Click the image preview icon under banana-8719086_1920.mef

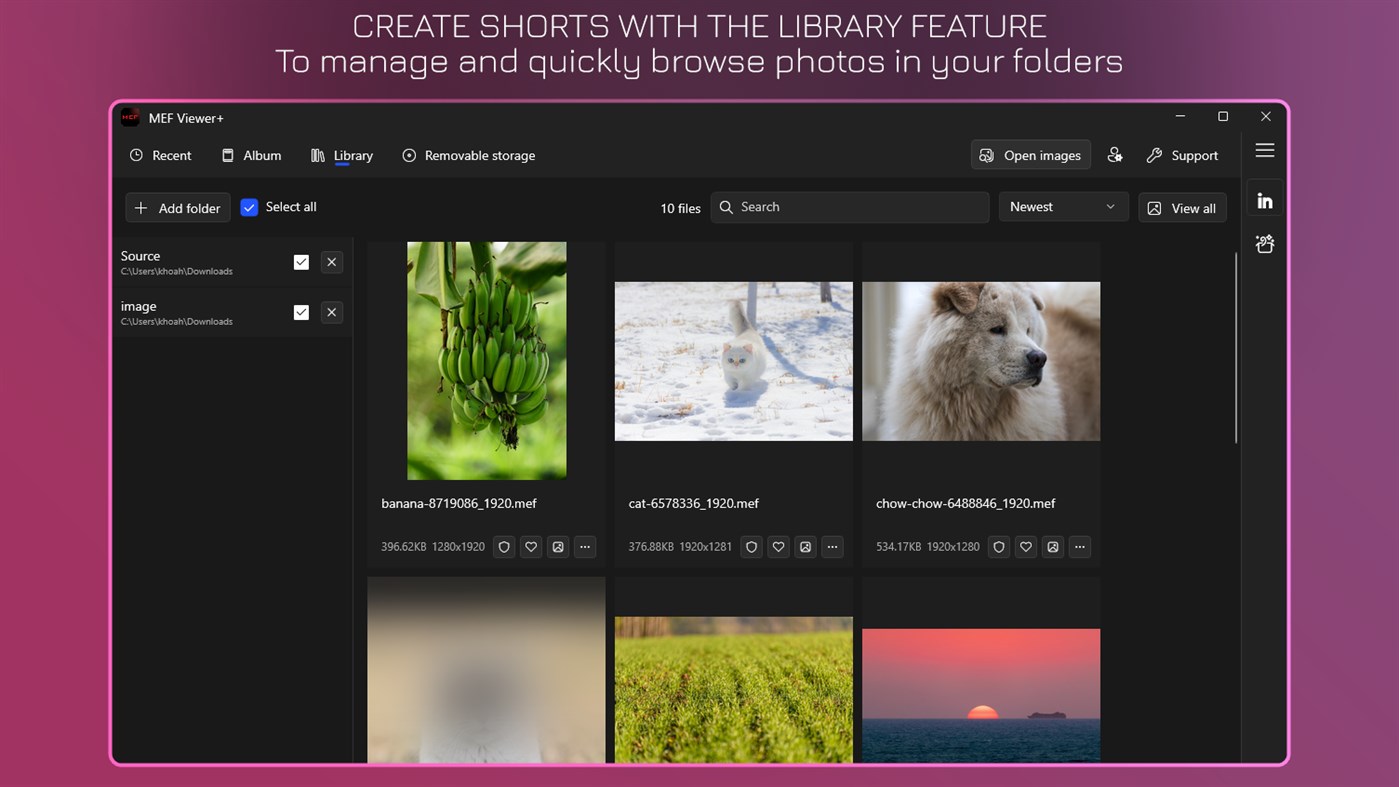coord(557,547)
